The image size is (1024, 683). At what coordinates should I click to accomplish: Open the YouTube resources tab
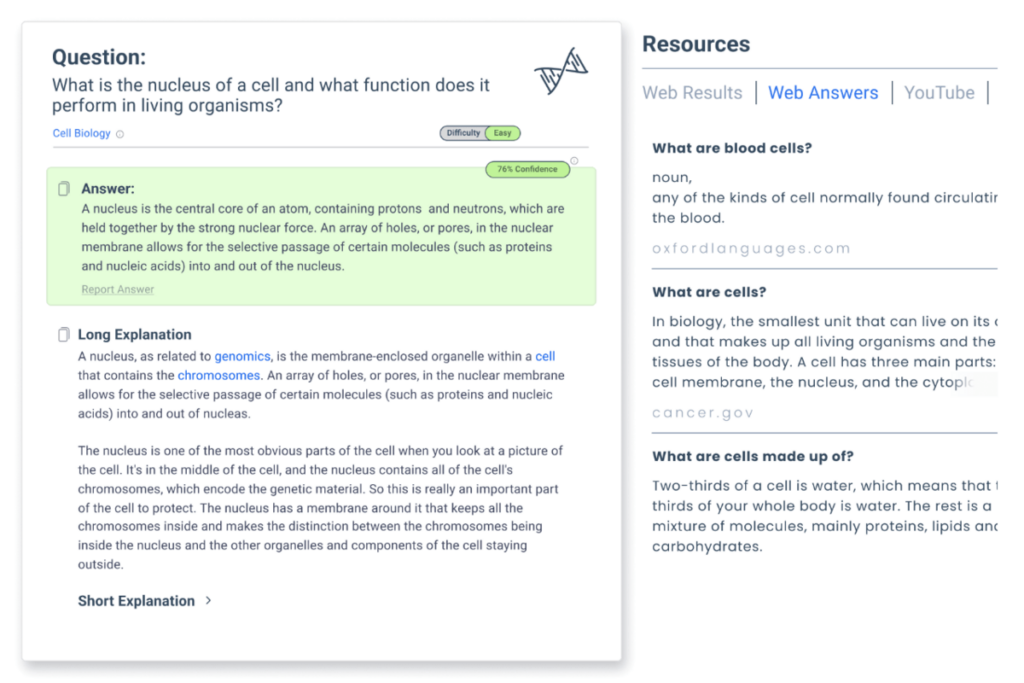(939, 93)
